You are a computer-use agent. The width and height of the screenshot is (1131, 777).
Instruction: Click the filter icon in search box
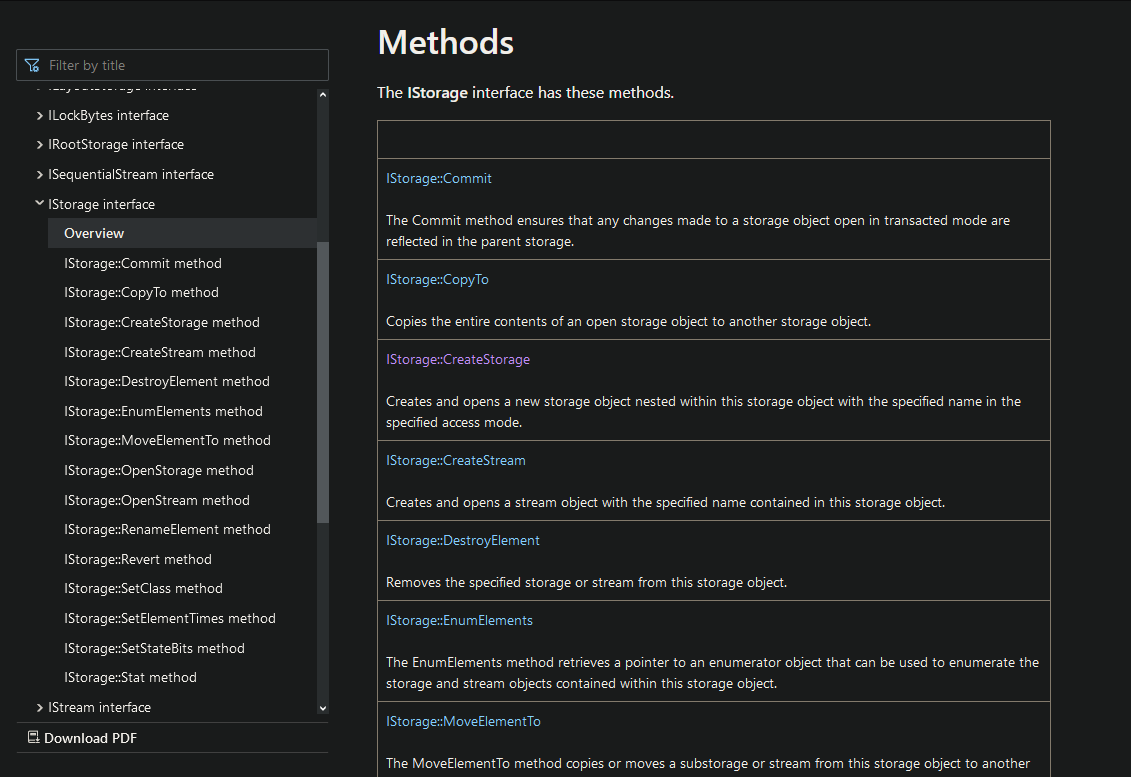[32, 65]
